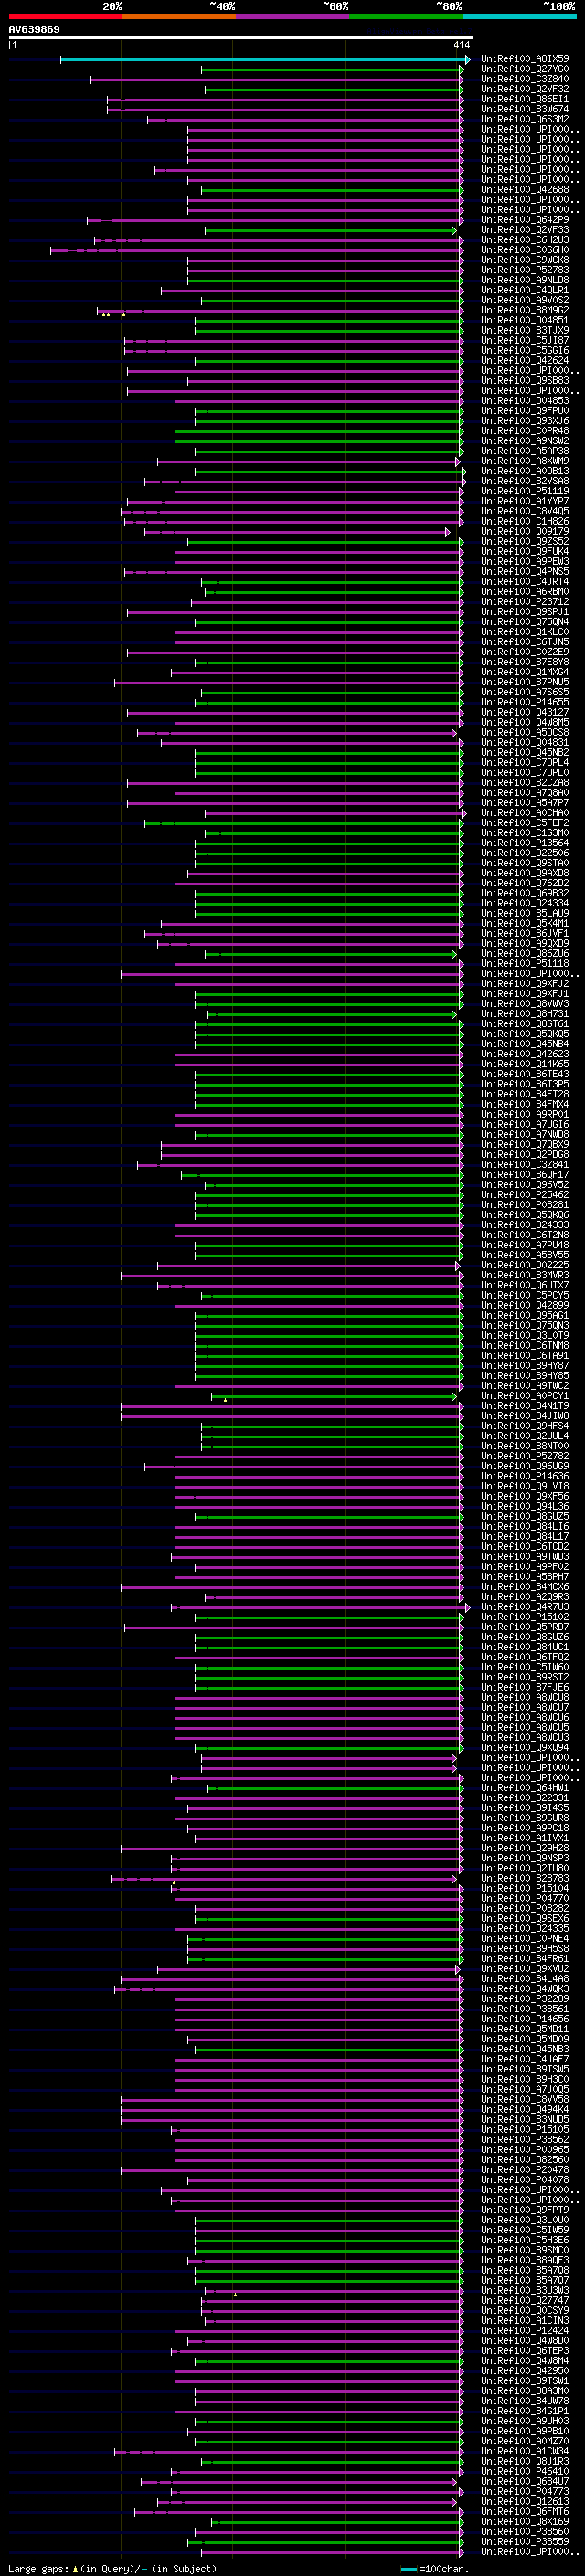
Task: Click the cyan ~100% identity legend segment
Action: point(519,16)
